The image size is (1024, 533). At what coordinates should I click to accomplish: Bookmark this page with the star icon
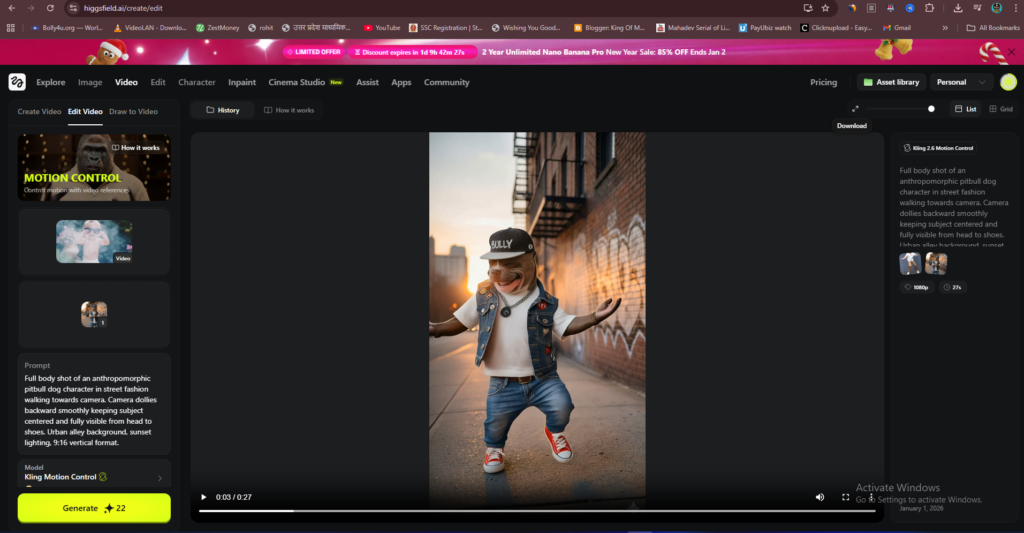[x=825, y=7]
